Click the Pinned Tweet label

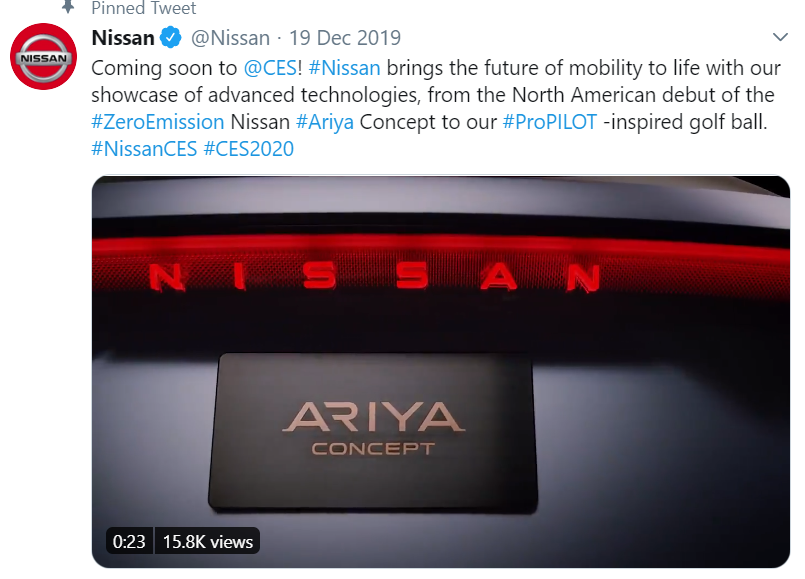(144, 8)
